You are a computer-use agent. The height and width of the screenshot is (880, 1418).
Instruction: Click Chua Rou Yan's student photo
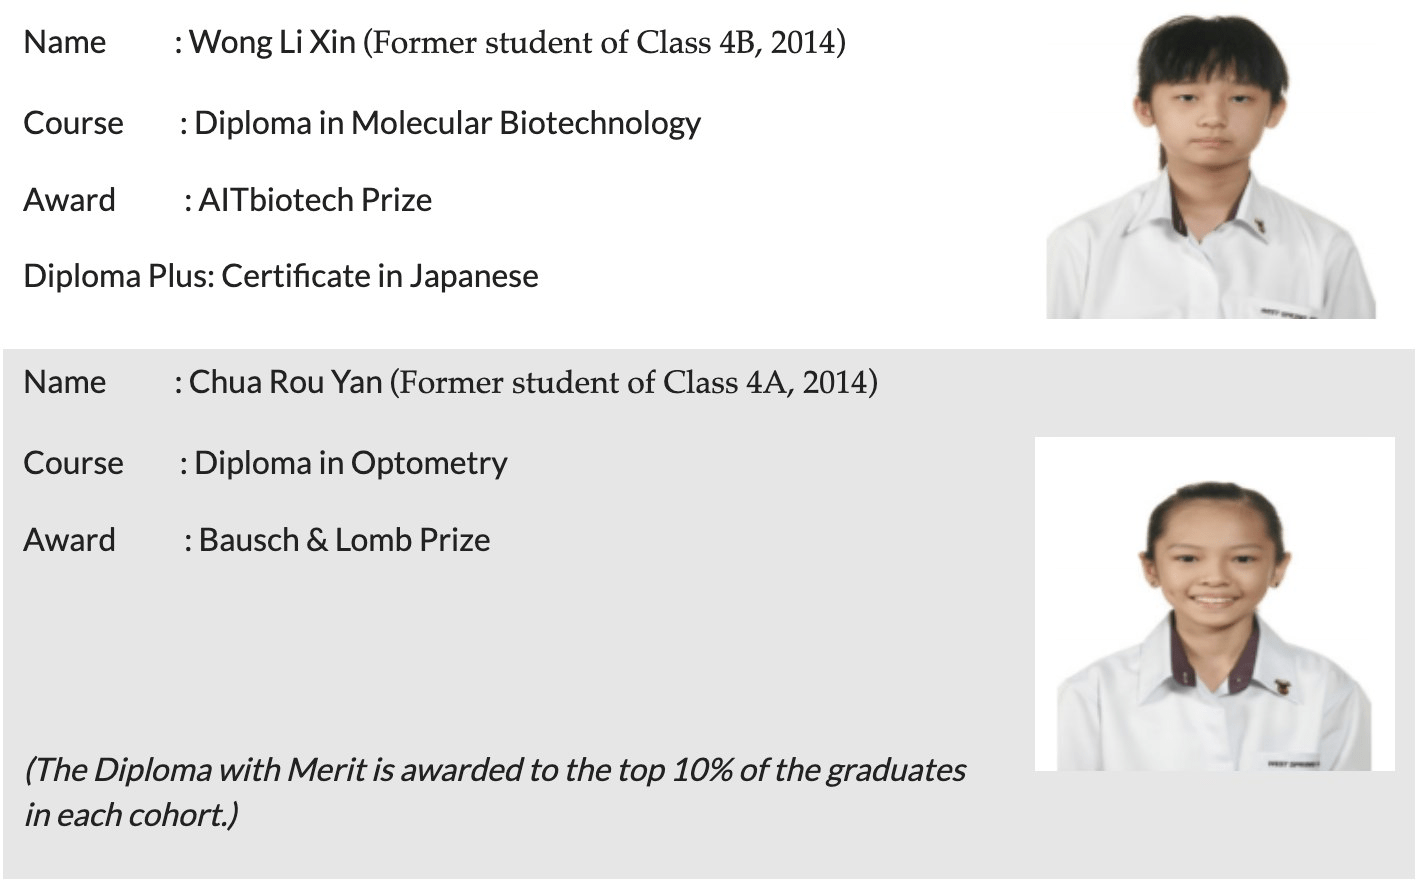1214,604
